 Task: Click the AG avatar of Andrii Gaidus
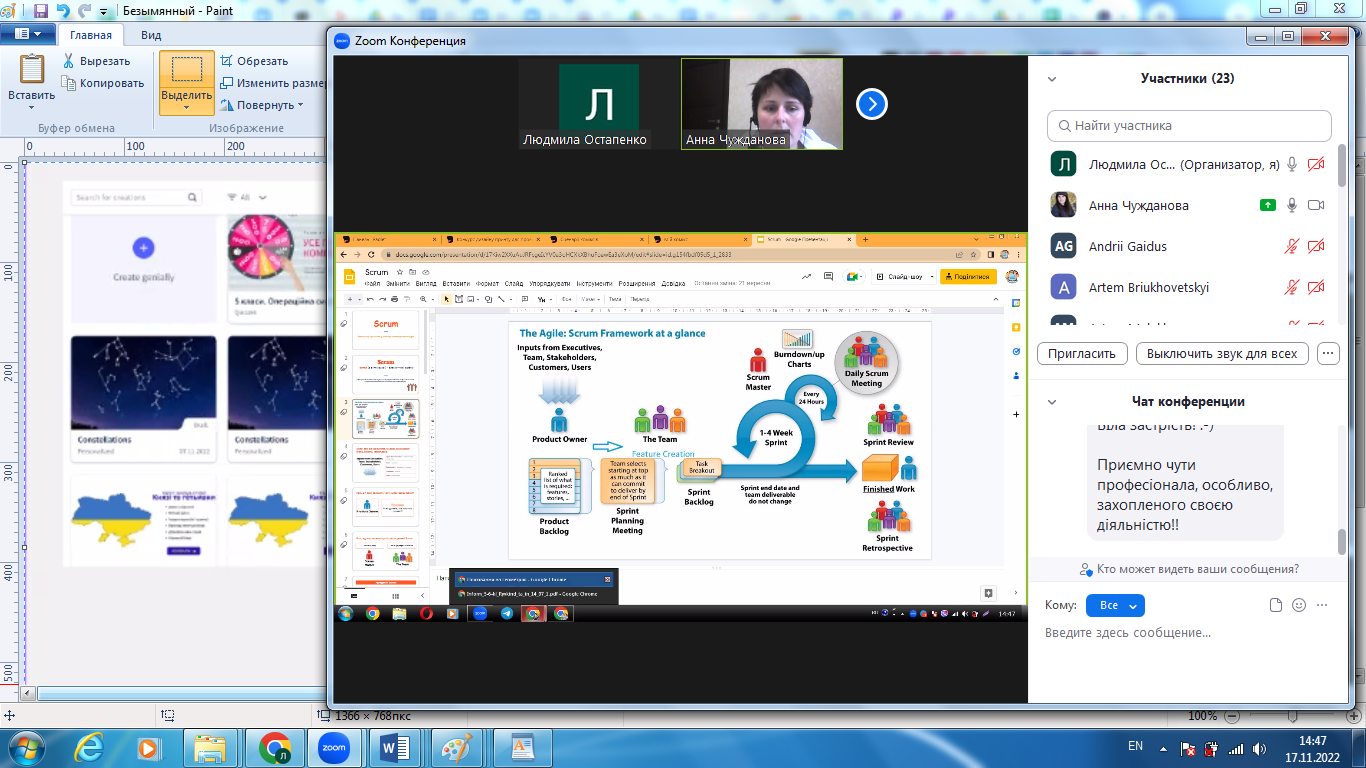(x=1063, y=246)
